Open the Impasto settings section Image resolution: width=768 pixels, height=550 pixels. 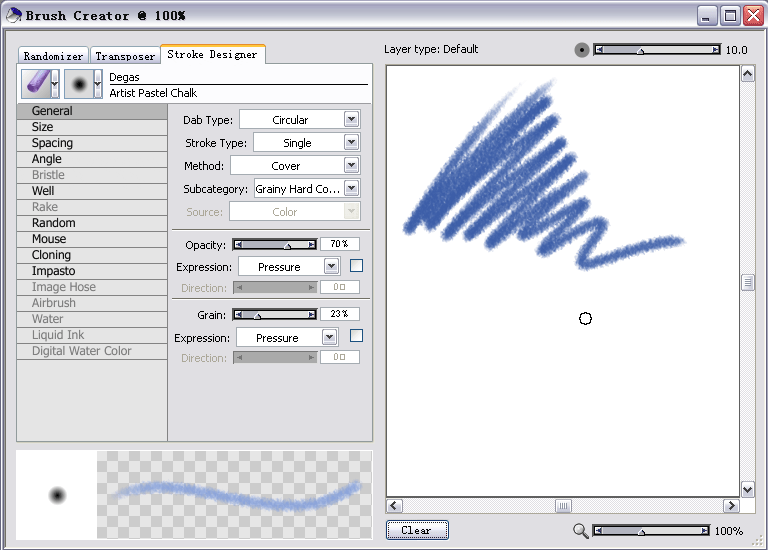click(x=92, y=271)
